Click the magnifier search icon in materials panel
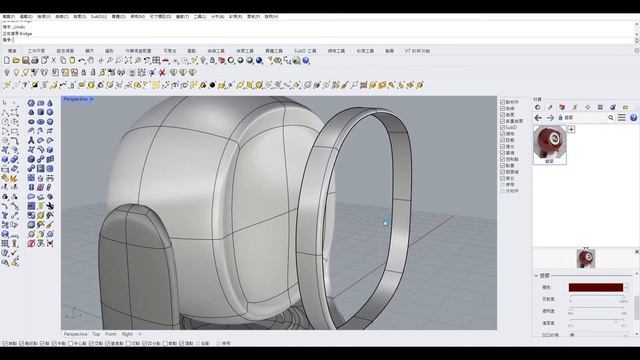This screenshot has width=640, height=360. pyautogui.click(x=611, y=118)
